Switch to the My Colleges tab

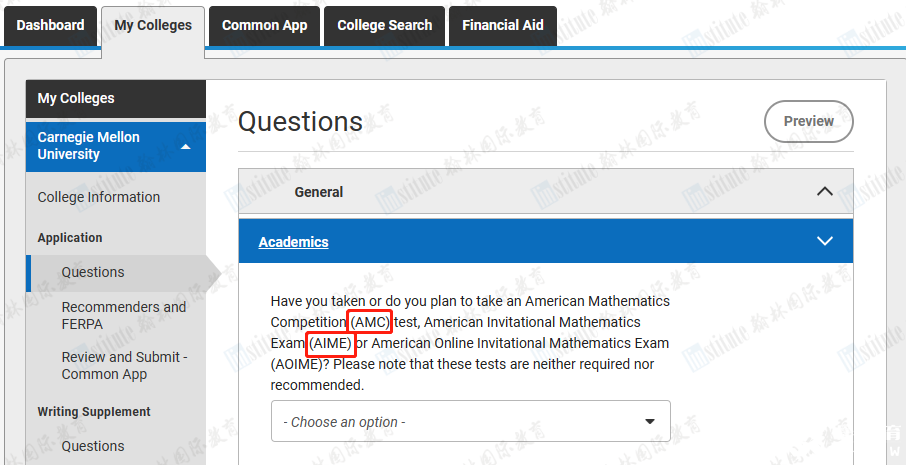coord(153,26)
